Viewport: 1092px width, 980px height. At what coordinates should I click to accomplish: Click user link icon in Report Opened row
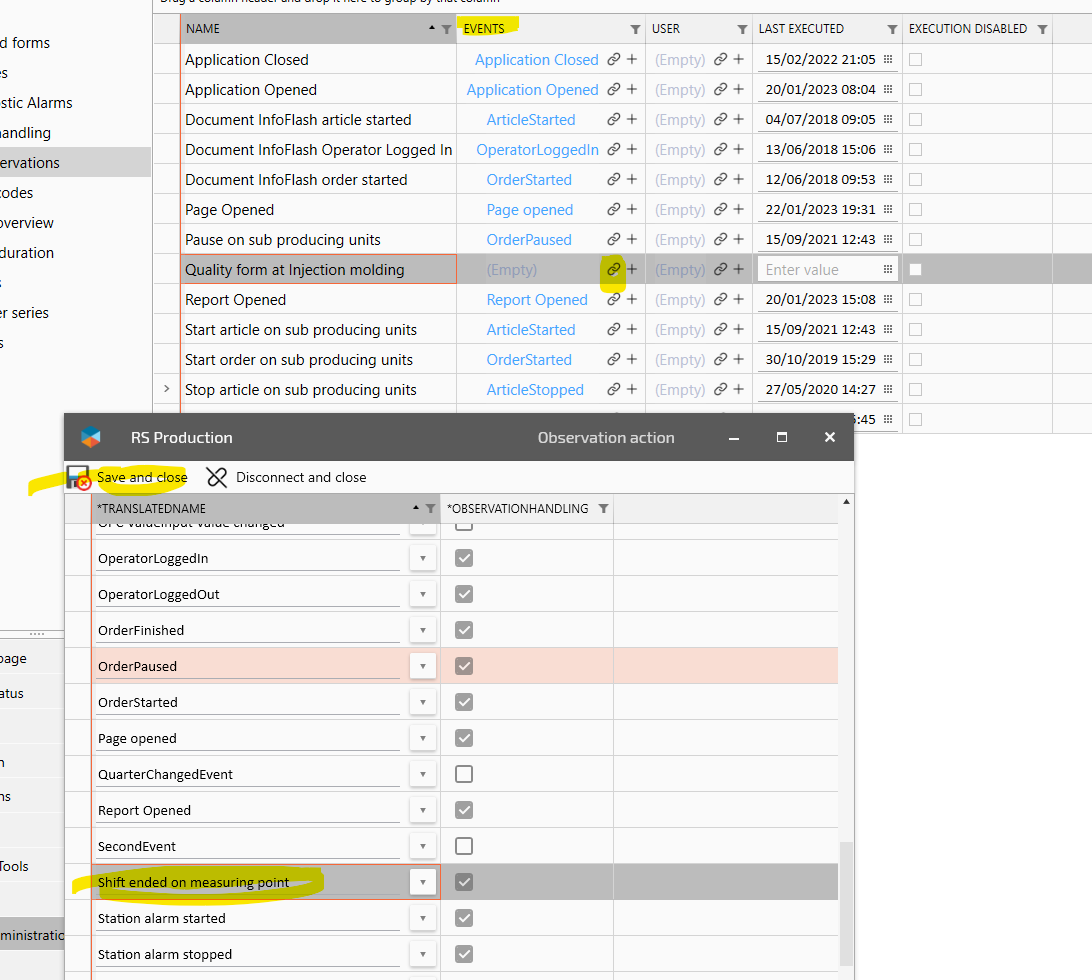[x=720, y=300]
